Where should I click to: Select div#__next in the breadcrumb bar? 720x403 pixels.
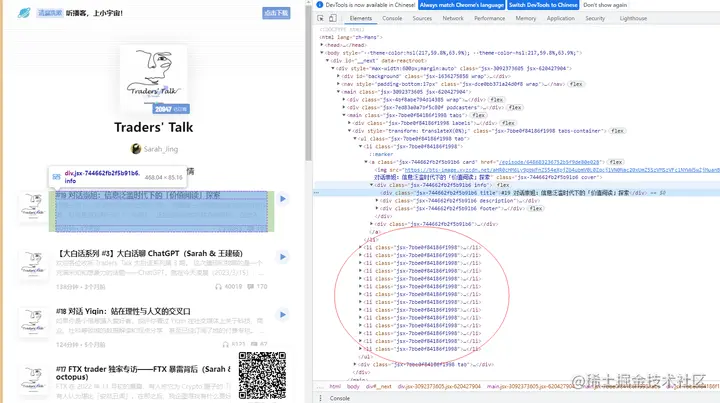pos(378,386)
